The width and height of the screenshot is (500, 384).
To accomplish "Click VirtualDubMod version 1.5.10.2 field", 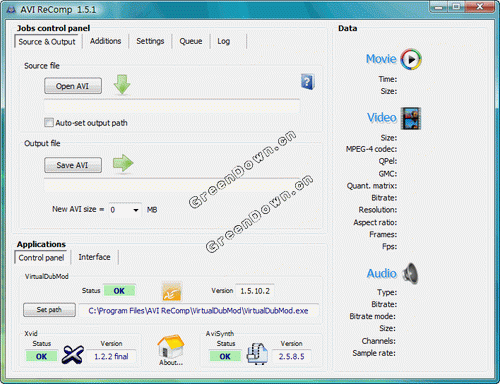I will point(255,291).
